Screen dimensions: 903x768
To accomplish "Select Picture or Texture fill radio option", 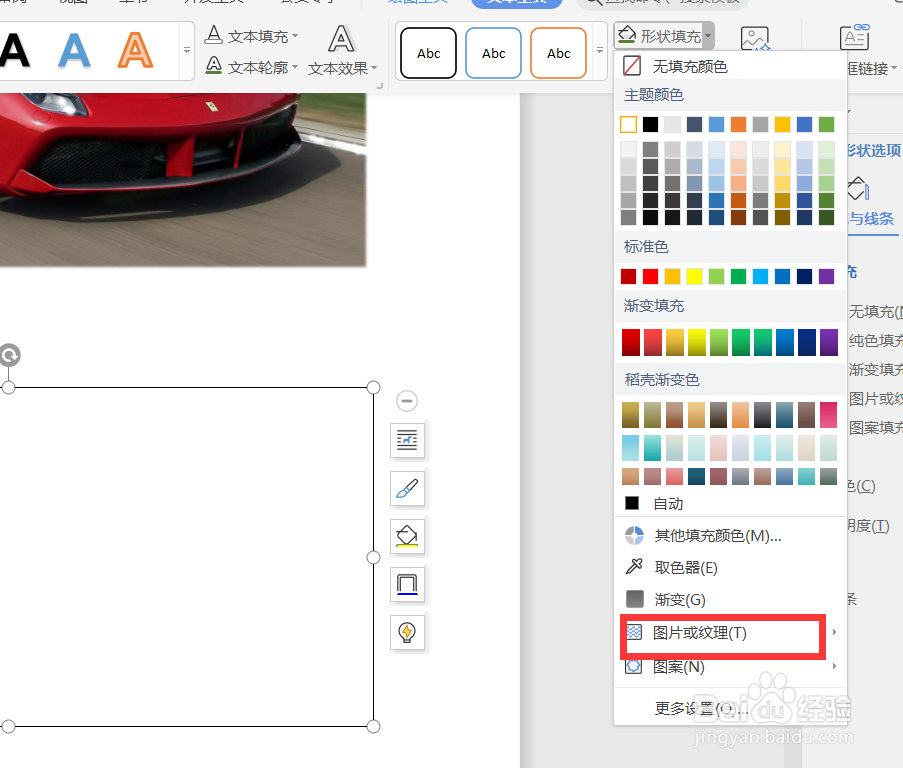I will 875,398.
